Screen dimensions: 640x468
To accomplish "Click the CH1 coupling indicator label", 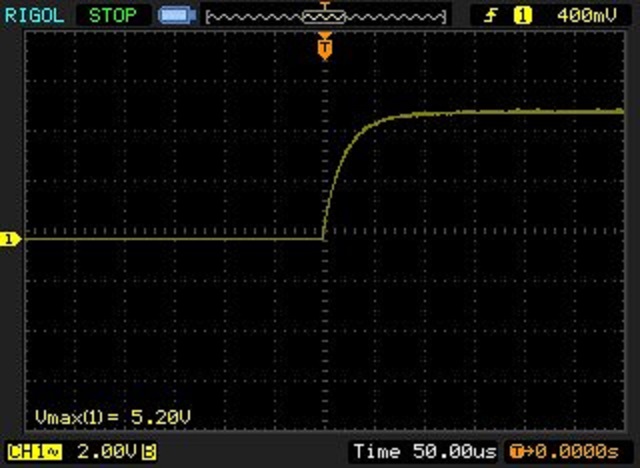I will (x=35, y=452).
